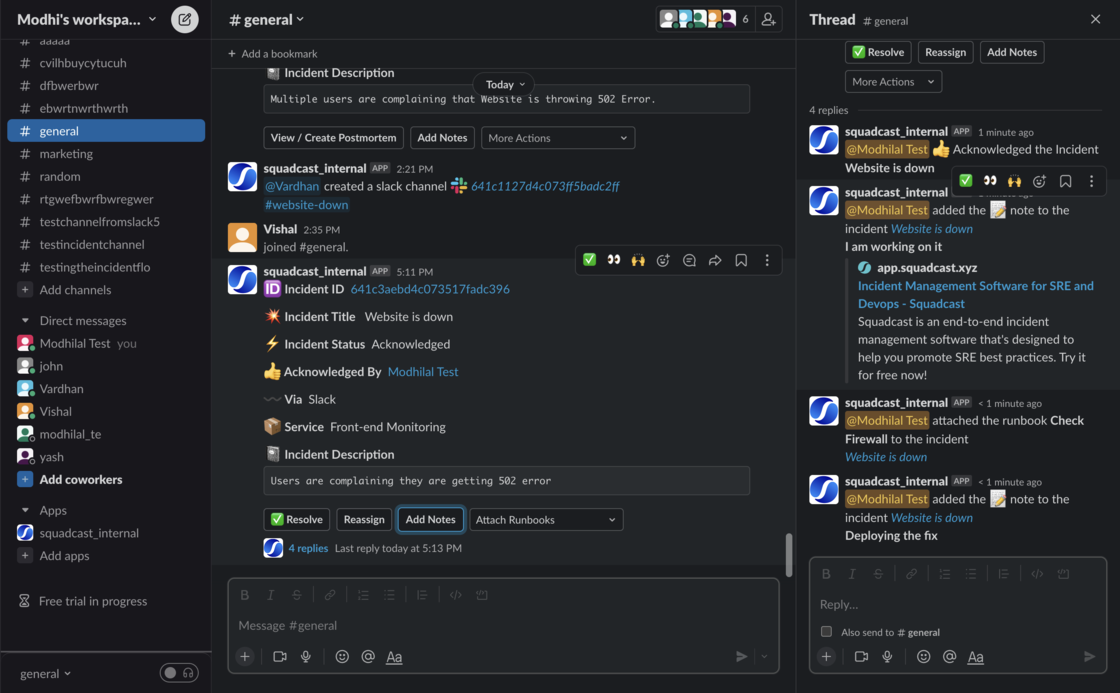Click the channel member avatars count
Screen dimensions: 1120x693
pyautogui.click(x=704, y=19)
